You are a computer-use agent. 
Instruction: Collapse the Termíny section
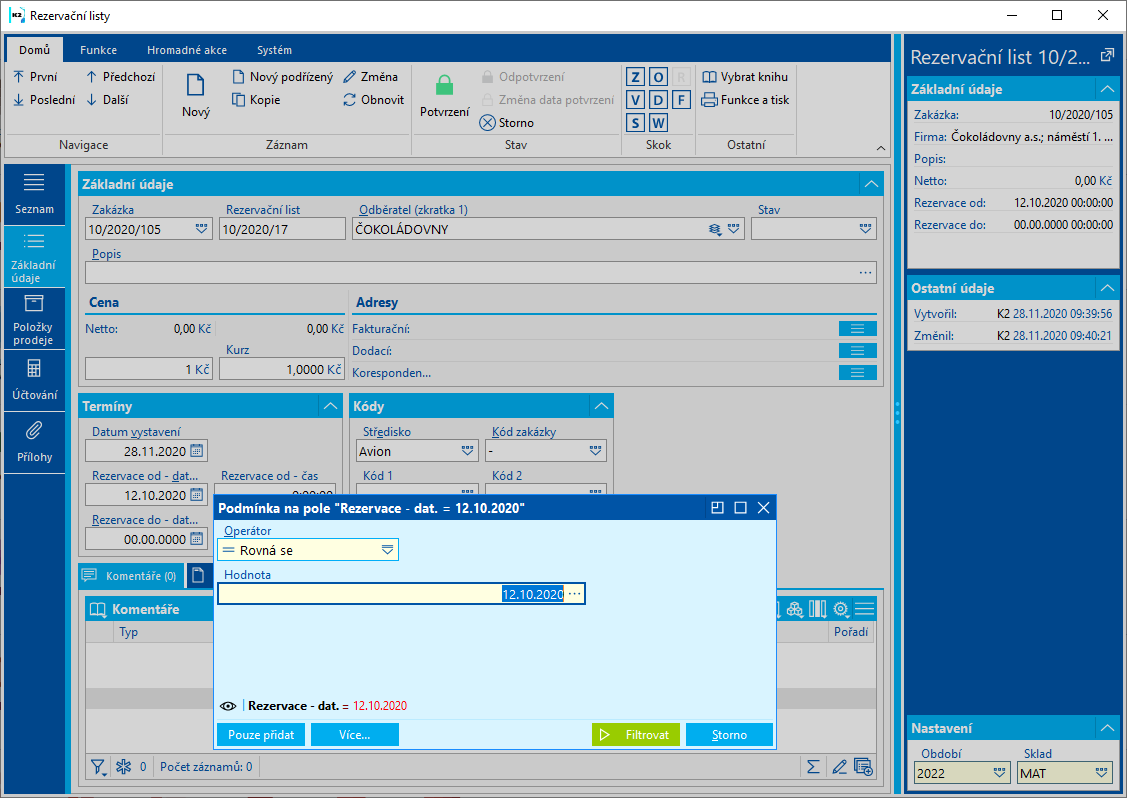pos(330,406)
